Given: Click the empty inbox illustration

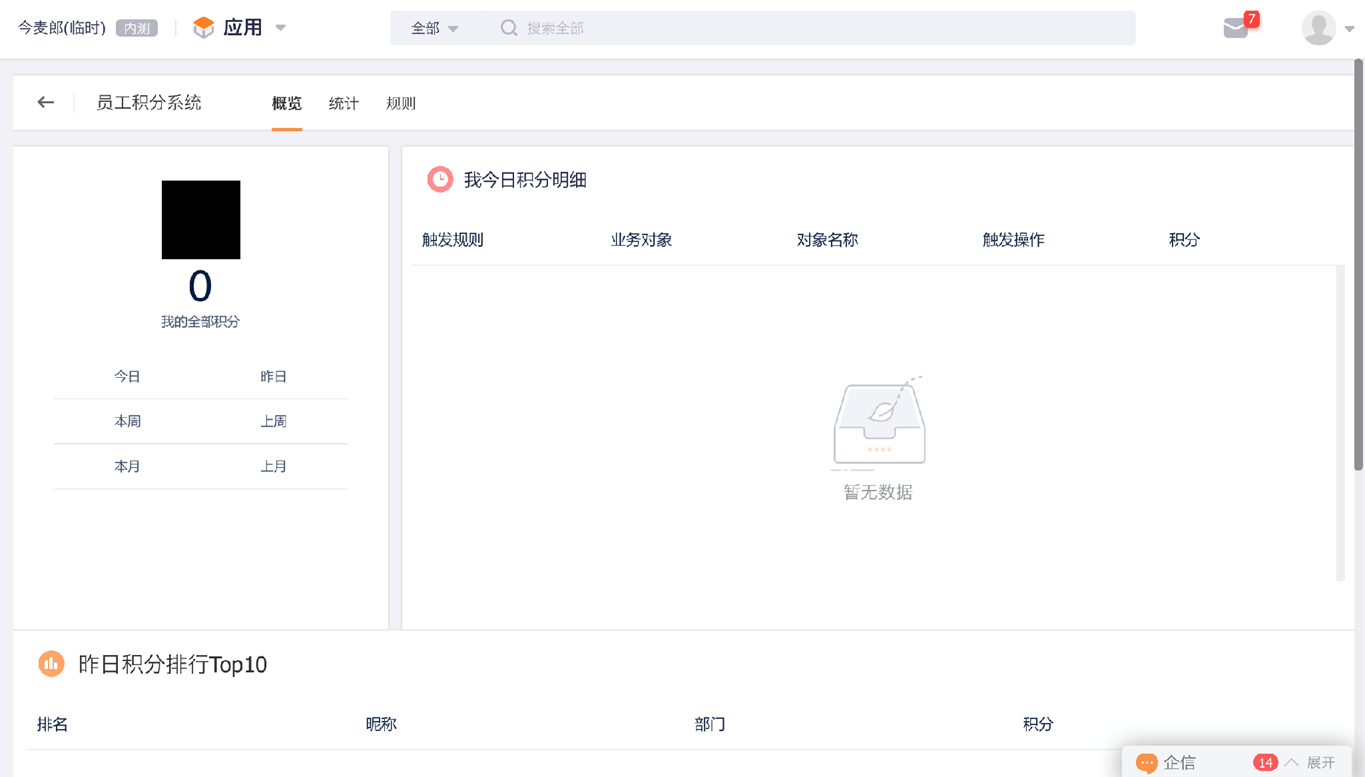Looking at the screenshot, I should click(x=878, y=423).
